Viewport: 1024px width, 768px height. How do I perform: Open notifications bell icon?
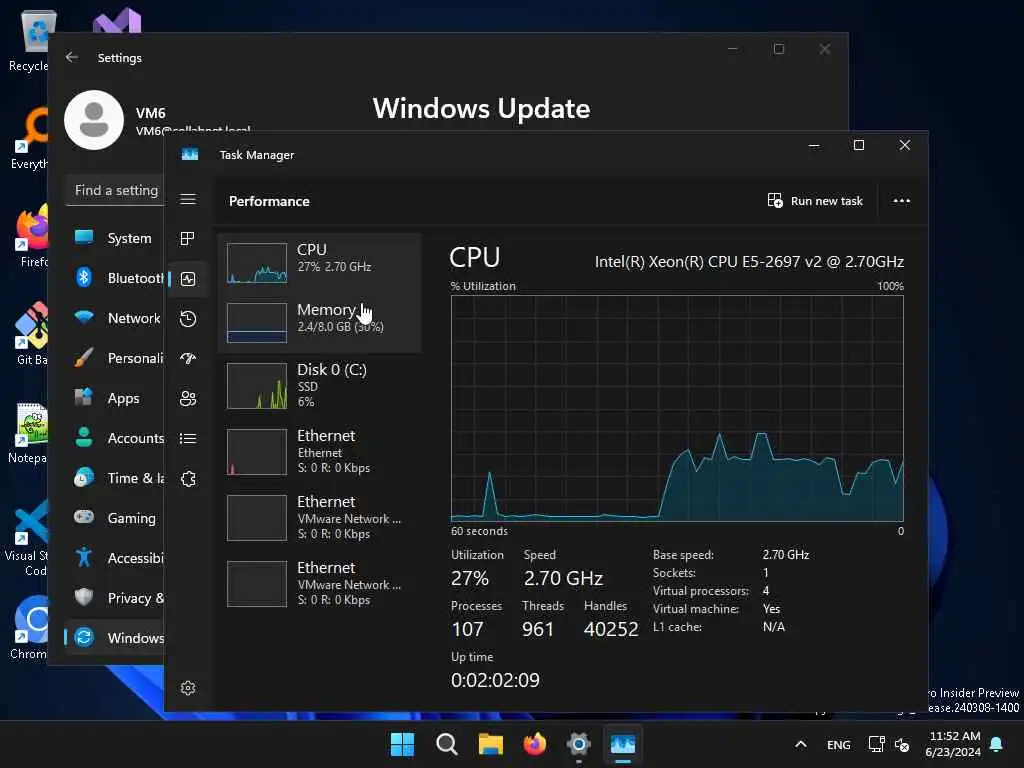click(x=997, y=744)
